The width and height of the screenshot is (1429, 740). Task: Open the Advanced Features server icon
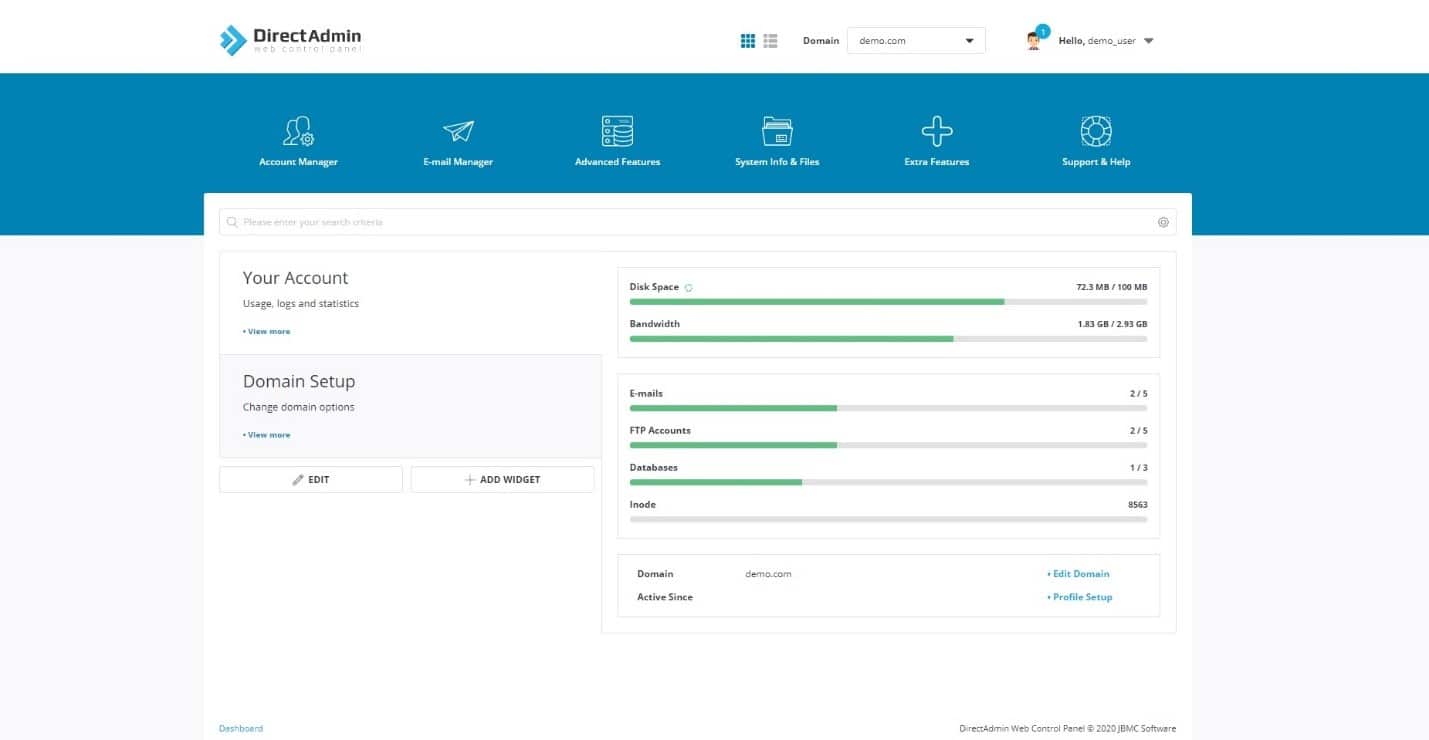pos(617,131)
